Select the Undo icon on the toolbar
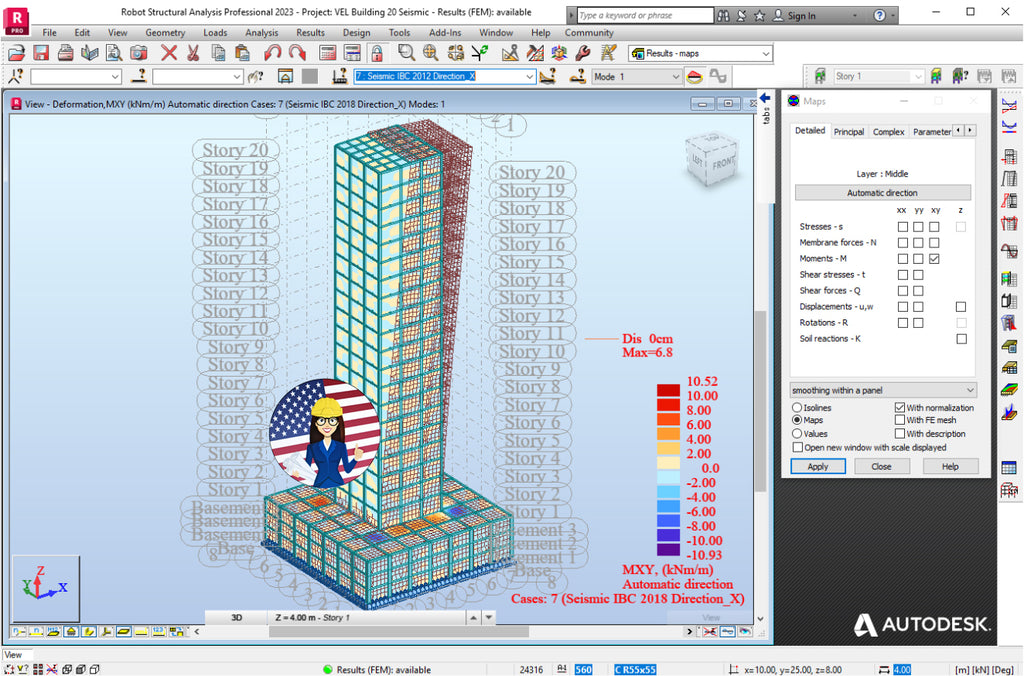Viewport: 1024px width, 676px height. point(272,53)
